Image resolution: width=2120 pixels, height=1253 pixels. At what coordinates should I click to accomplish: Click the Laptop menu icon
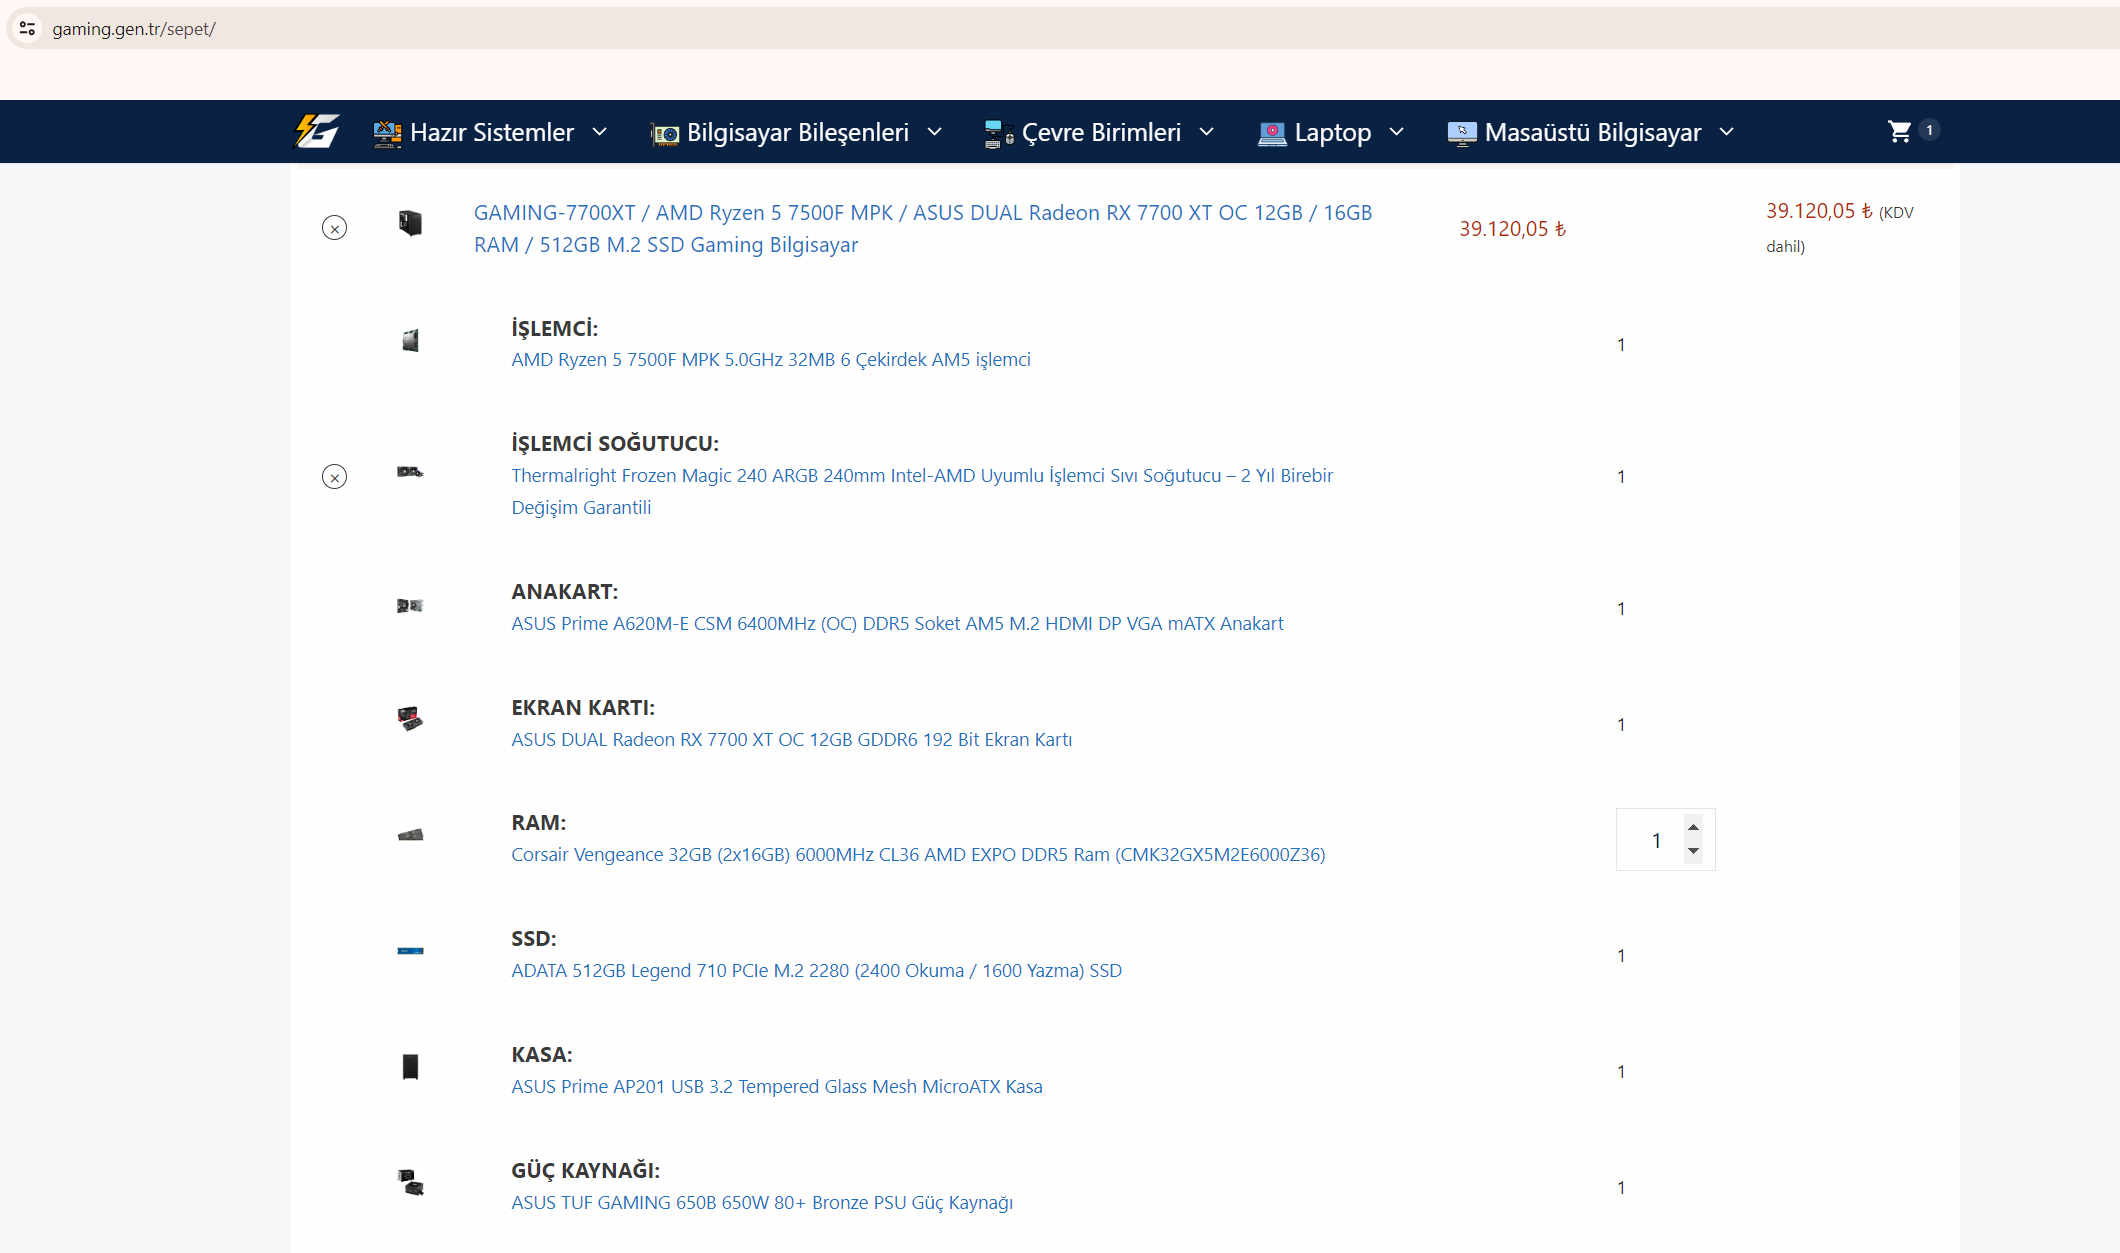[x=1272, y=133]
